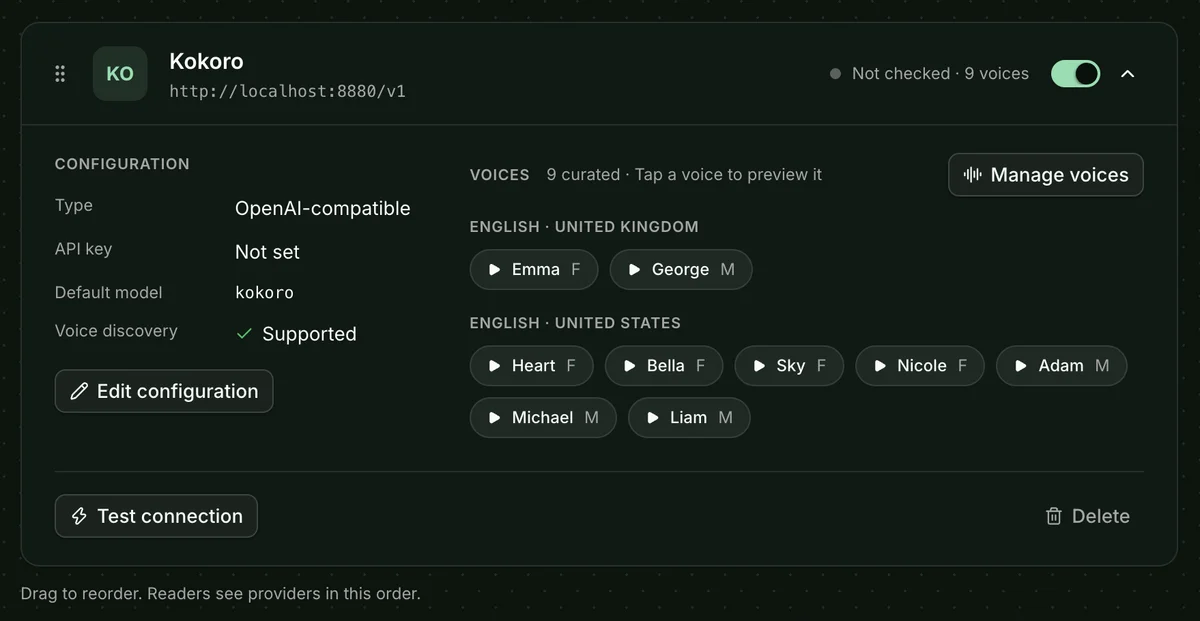Click the lightning bolt icon in Test connection
Screen dimensions: 1200x621
[79, 516]
